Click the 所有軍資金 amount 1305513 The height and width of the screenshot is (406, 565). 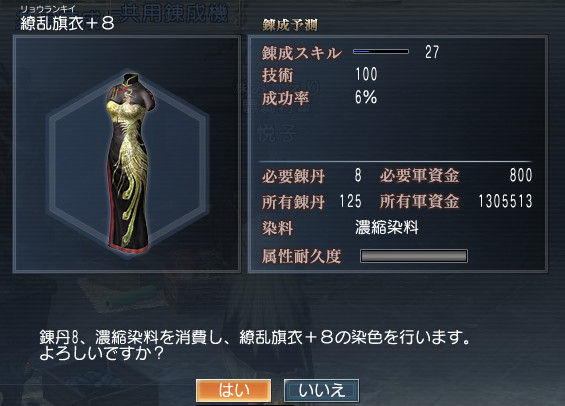pos(506,201)
